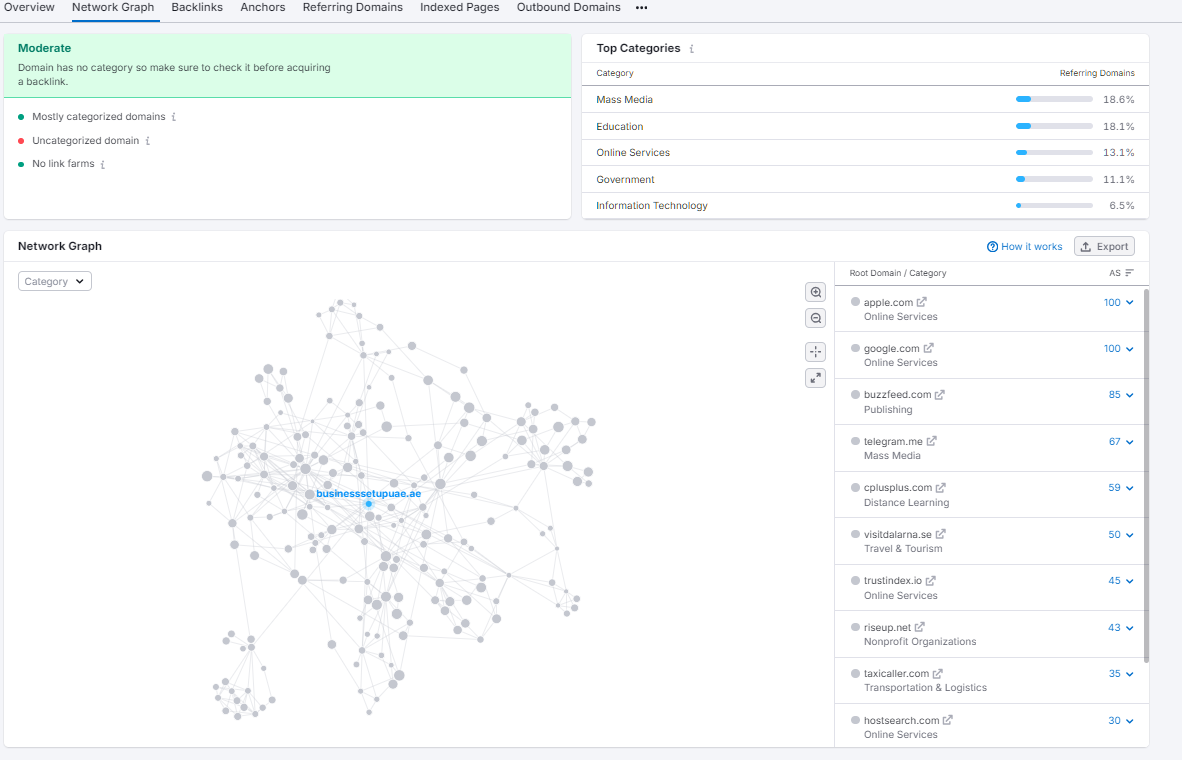The image size is (1182, 760).
Task: Open apple.com via its external link icon
Action: click(921, 302)
